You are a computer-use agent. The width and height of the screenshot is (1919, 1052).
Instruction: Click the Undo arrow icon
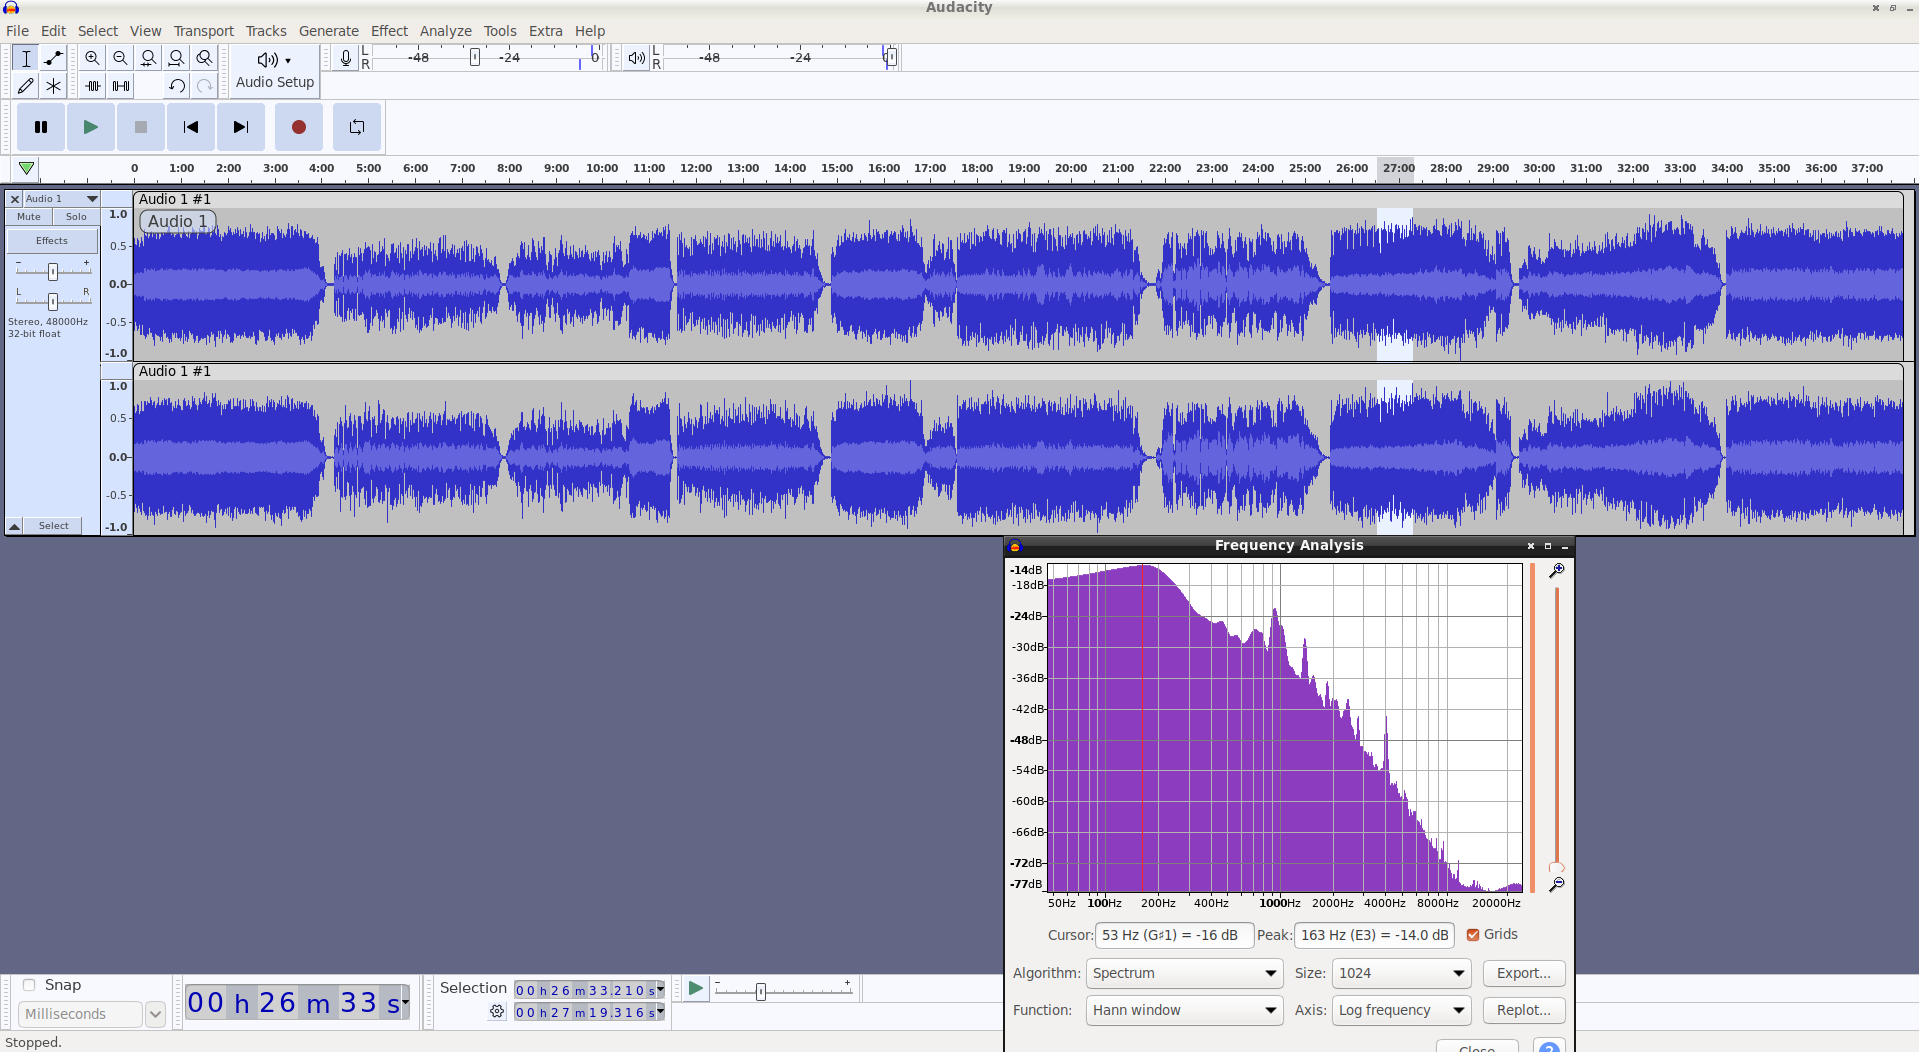[x=176, y=86]
